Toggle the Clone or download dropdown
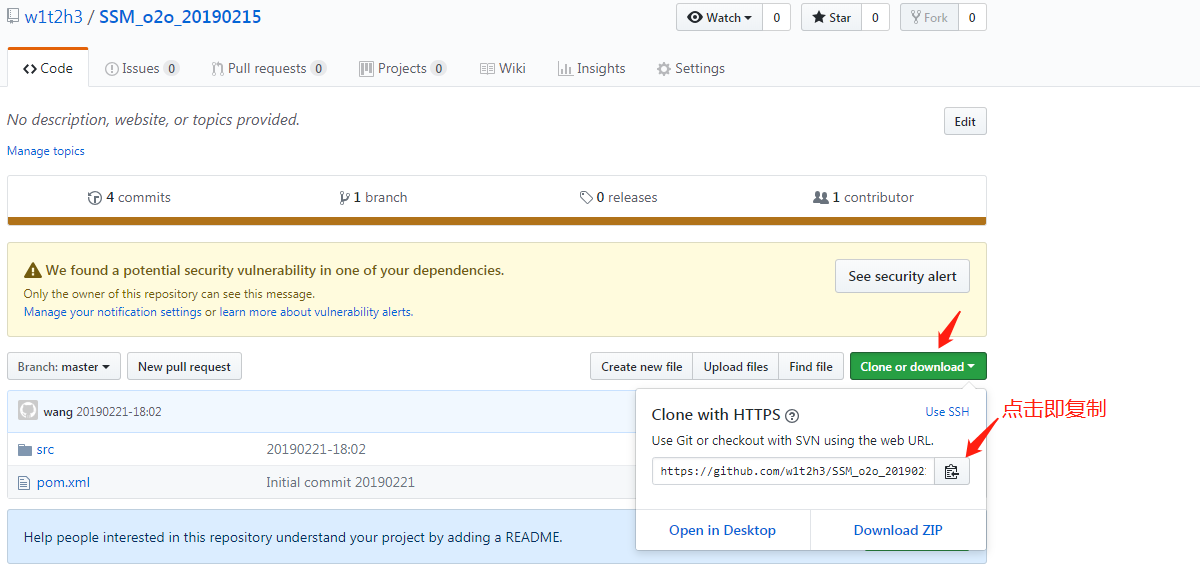This screenshot has height=570, width=1200. (918, 367)
